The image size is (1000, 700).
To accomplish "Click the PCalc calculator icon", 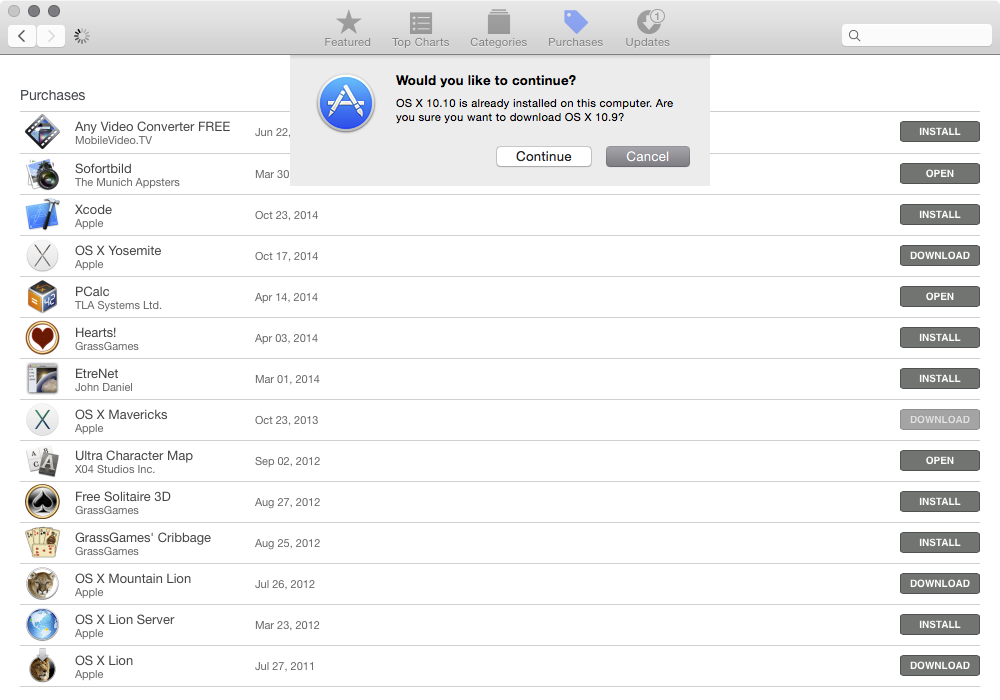I will [42, 296].
